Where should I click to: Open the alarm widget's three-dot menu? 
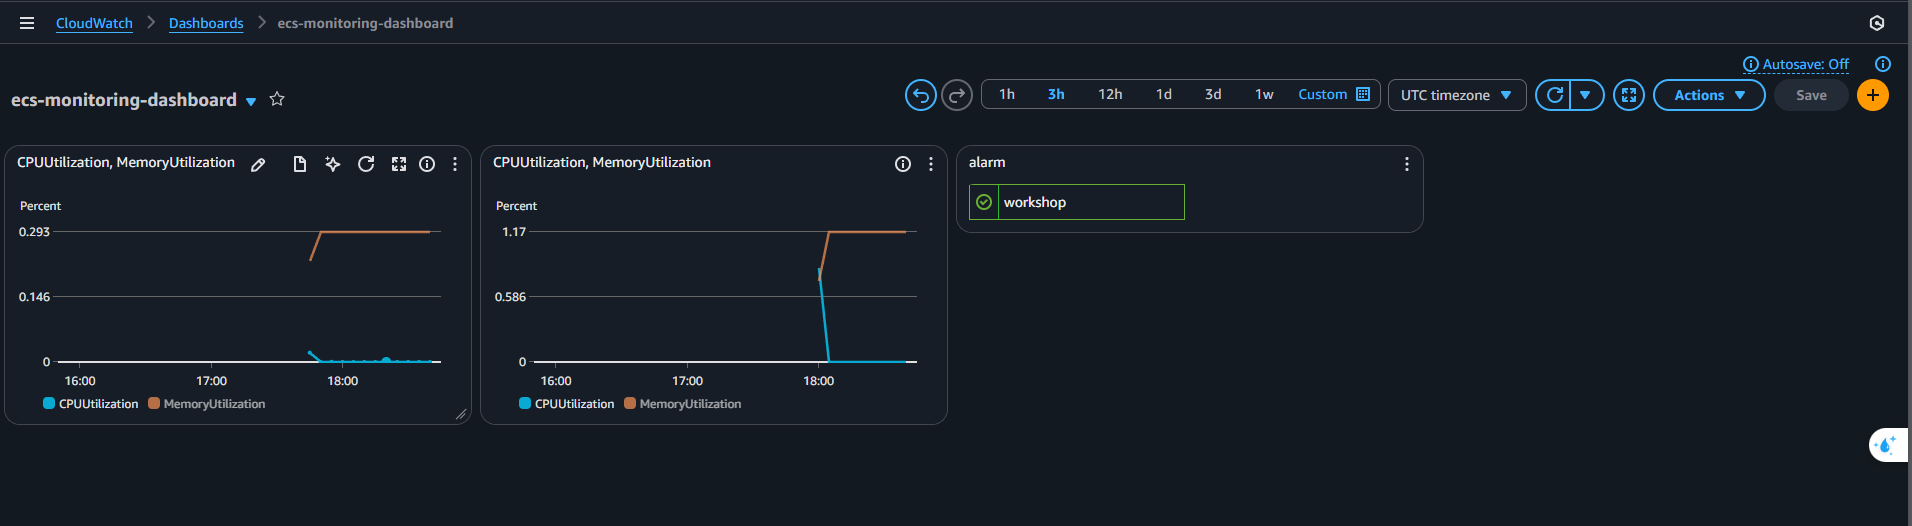tap(1407, 164)
